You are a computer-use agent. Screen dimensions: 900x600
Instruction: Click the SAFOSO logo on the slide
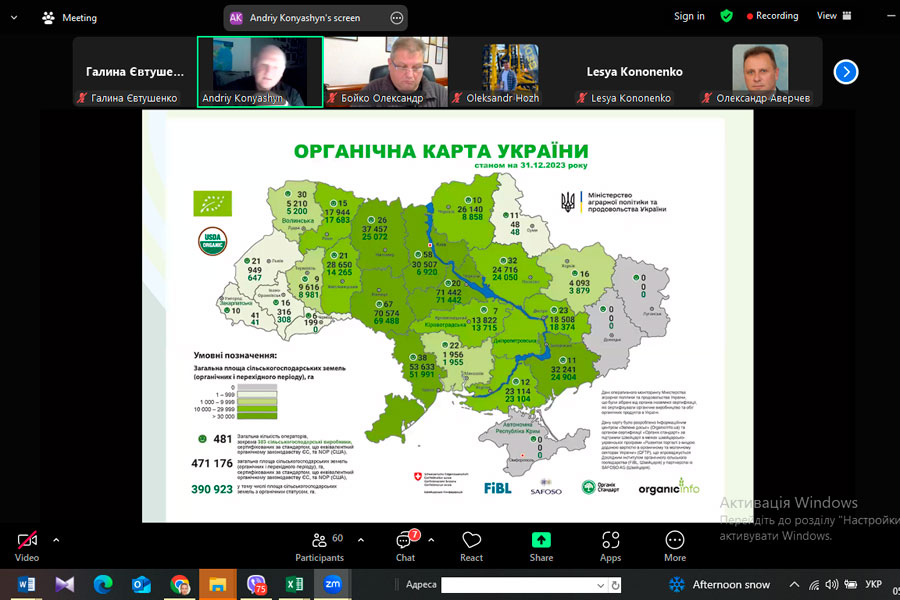[x=546, y=487]
